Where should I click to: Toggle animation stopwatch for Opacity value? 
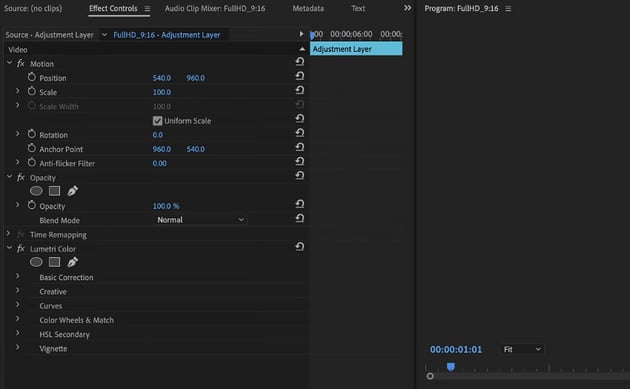pyautogui.click(x=32, y=205)
